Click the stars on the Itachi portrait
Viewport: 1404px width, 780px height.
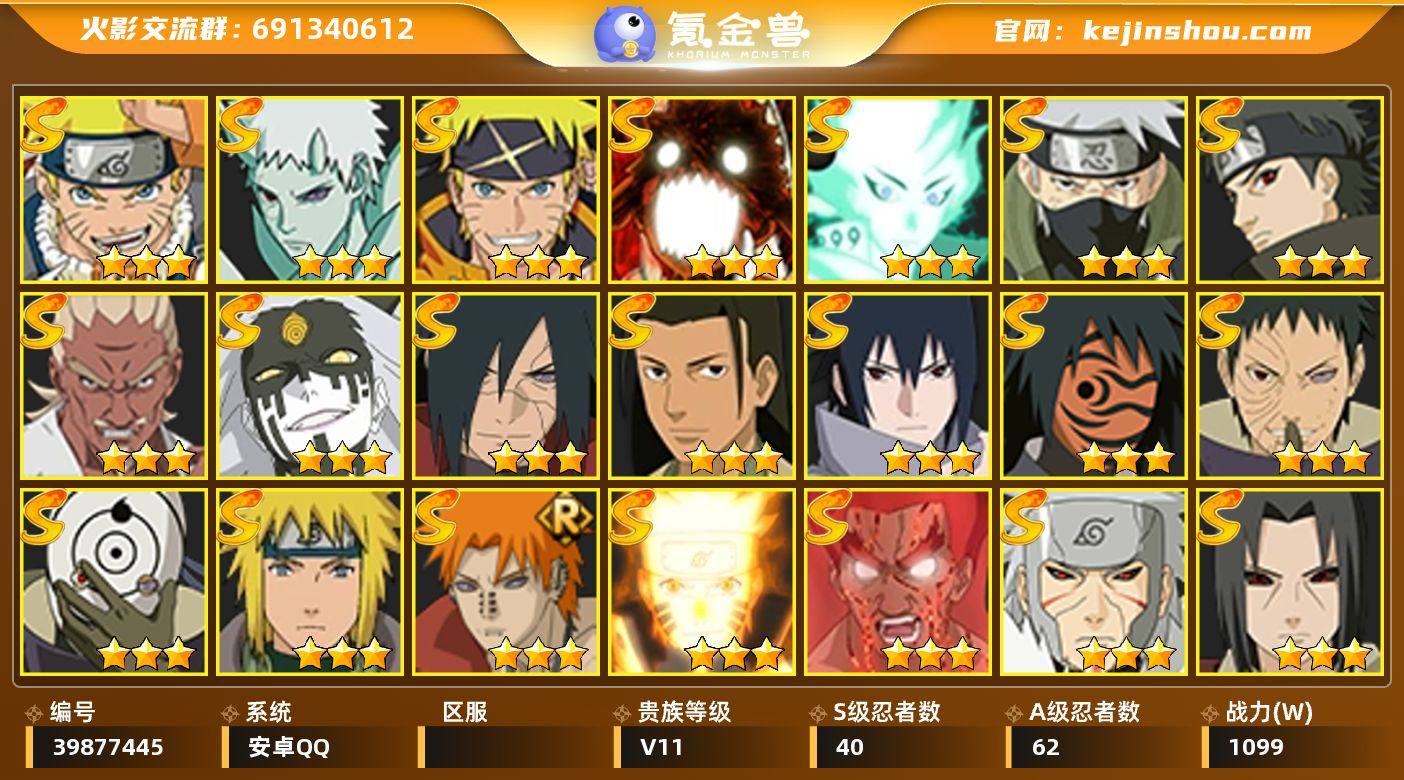1321,654
